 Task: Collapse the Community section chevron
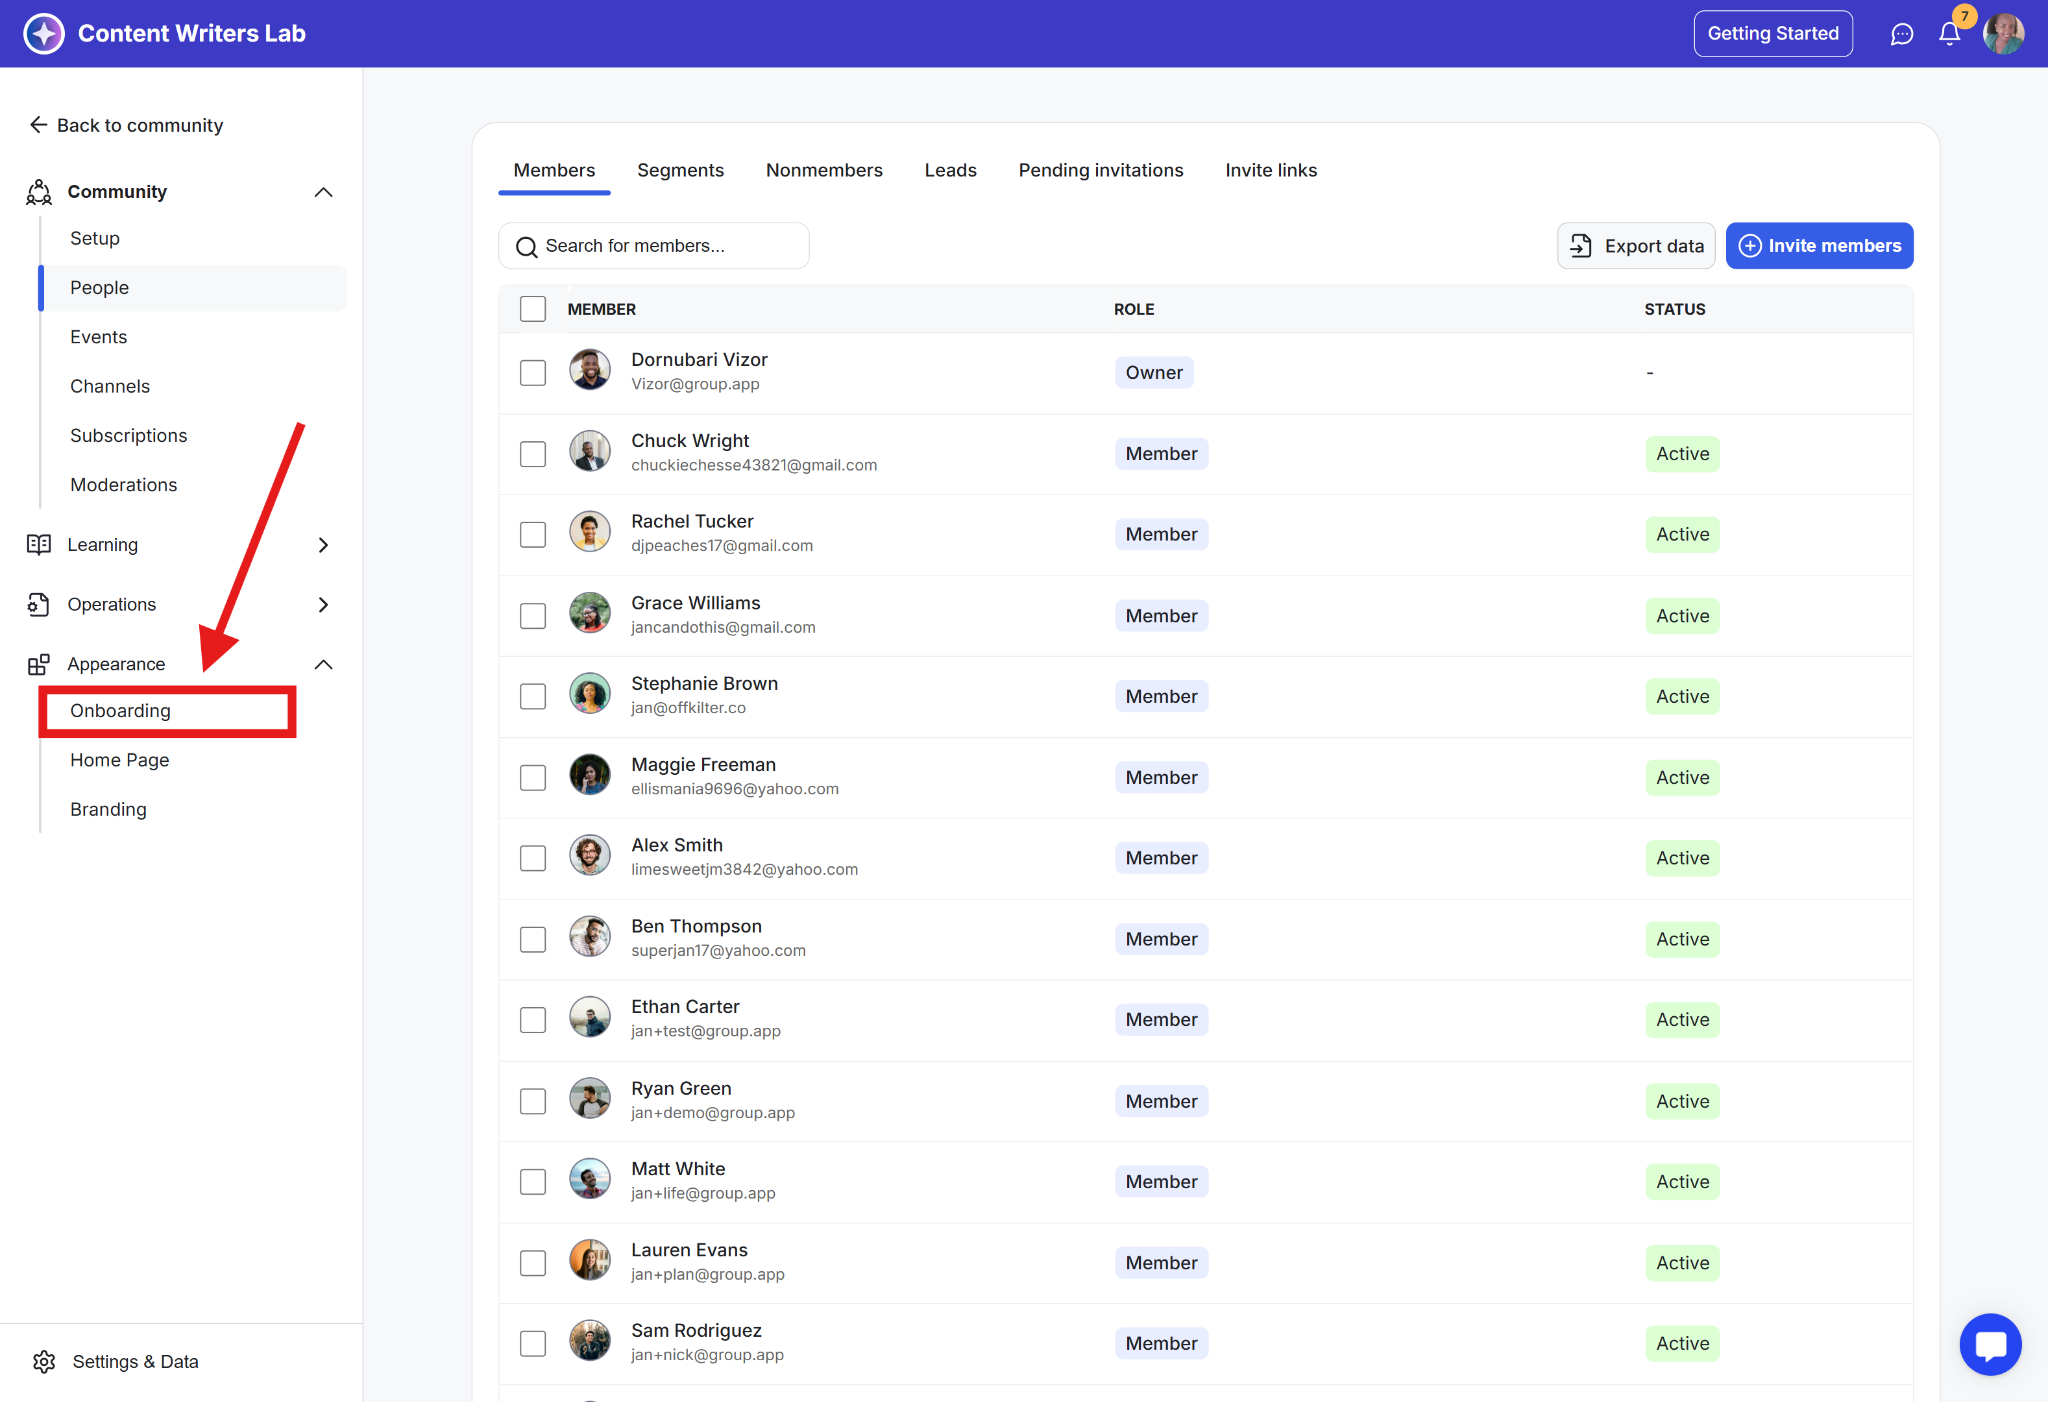coord(323,192)
